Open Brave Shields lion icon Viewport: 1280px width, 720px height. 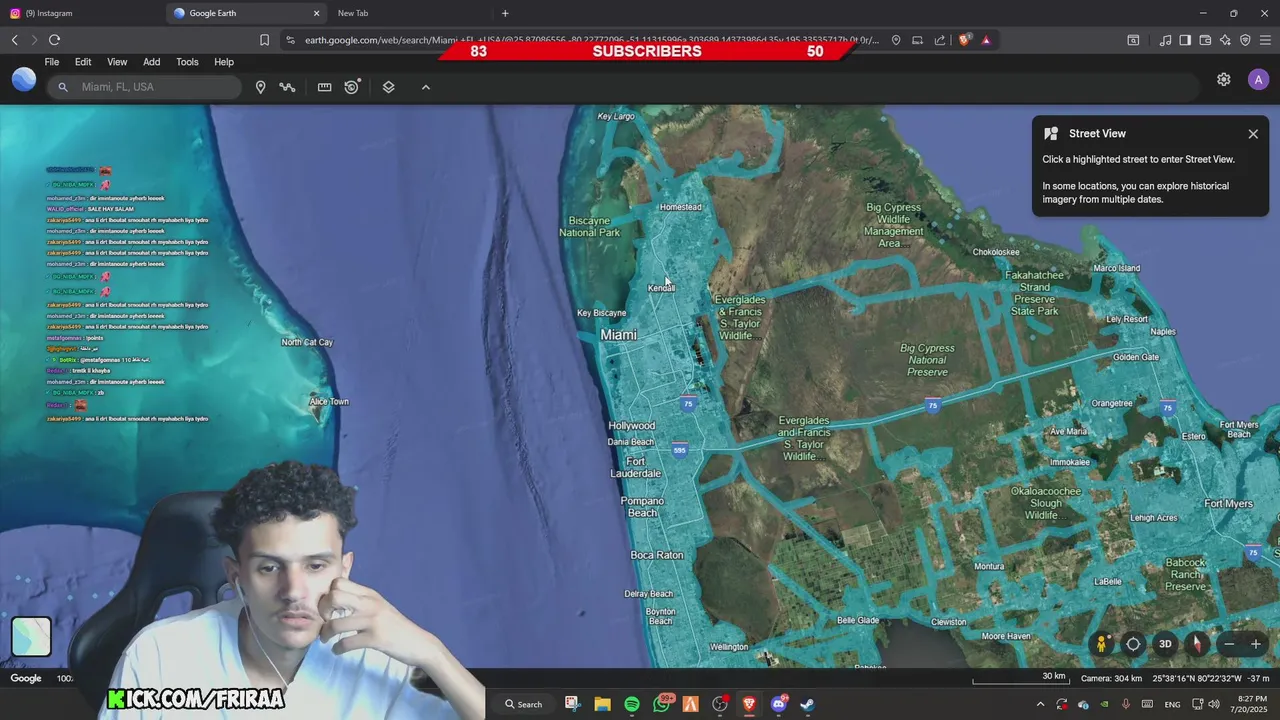tap(964, 40)
